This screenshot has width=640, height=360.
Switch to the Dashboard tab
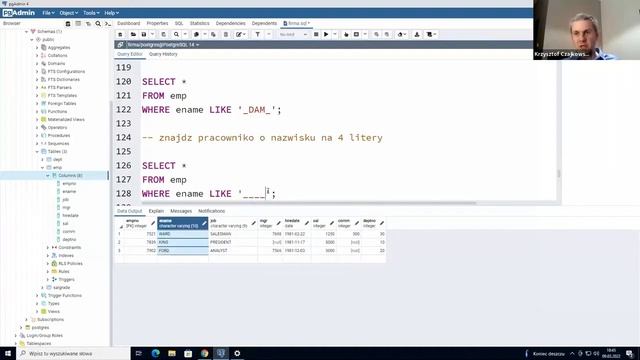coord(129,23)
